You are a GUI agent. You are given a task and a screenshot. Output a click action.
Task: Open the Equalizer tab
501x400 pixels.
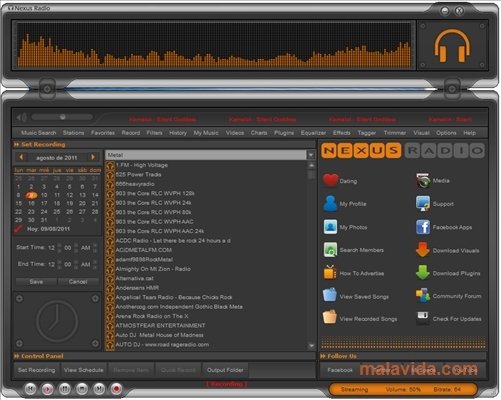click(x=313, y=133)
